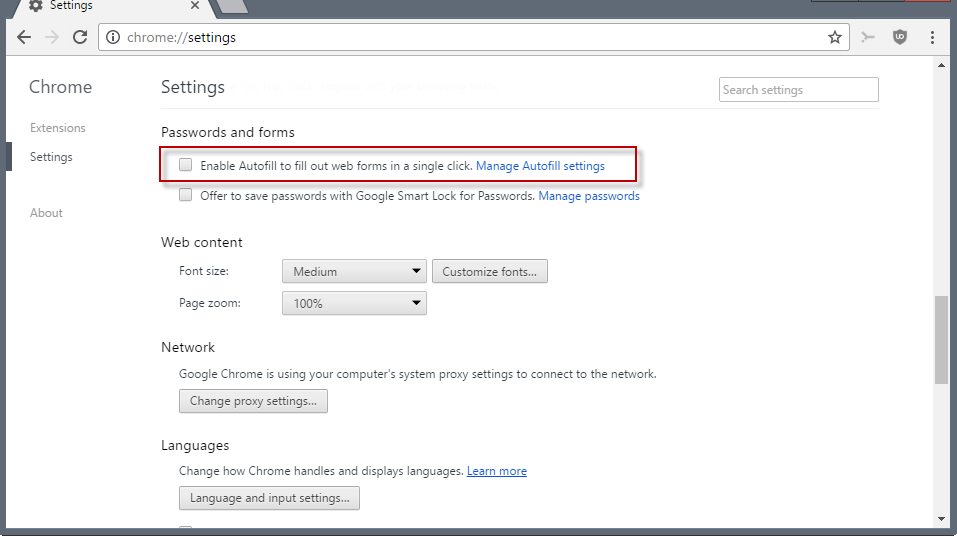Click the Network heading
This screenshot has width=957, height=537.
pos(188,347)
